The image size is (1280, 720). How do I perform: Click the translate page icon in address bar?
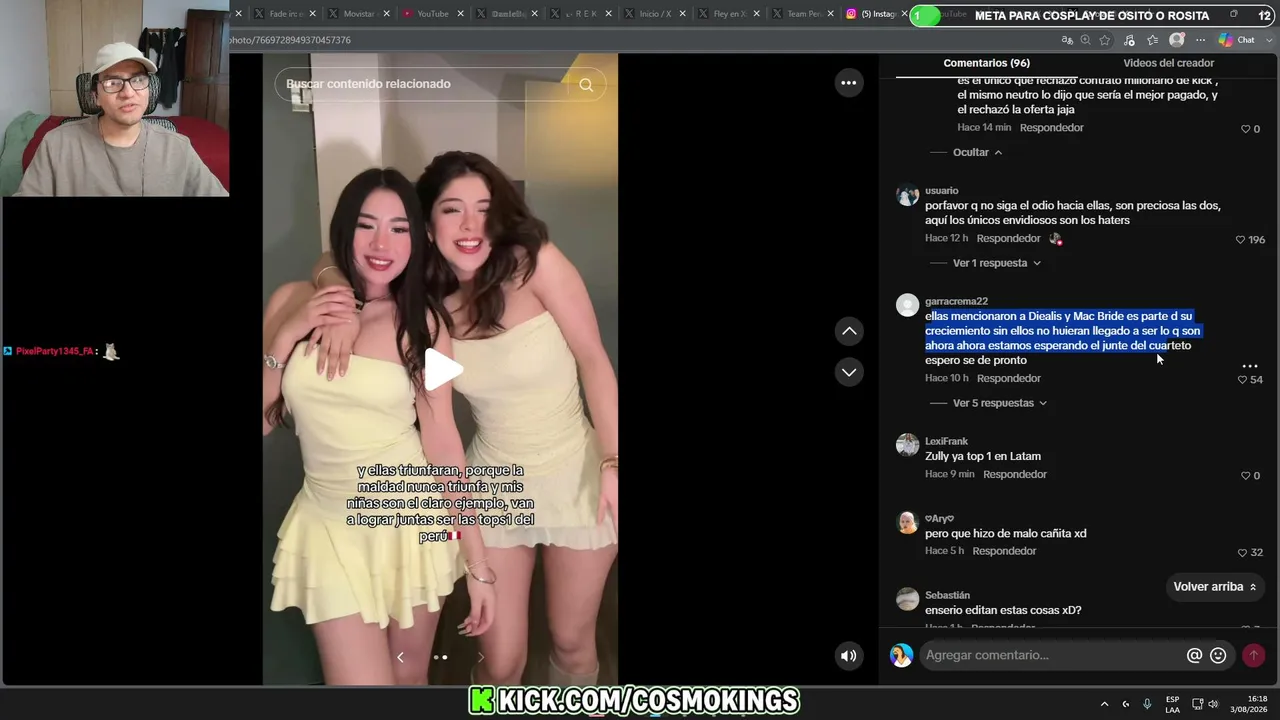coord(1067,40)
